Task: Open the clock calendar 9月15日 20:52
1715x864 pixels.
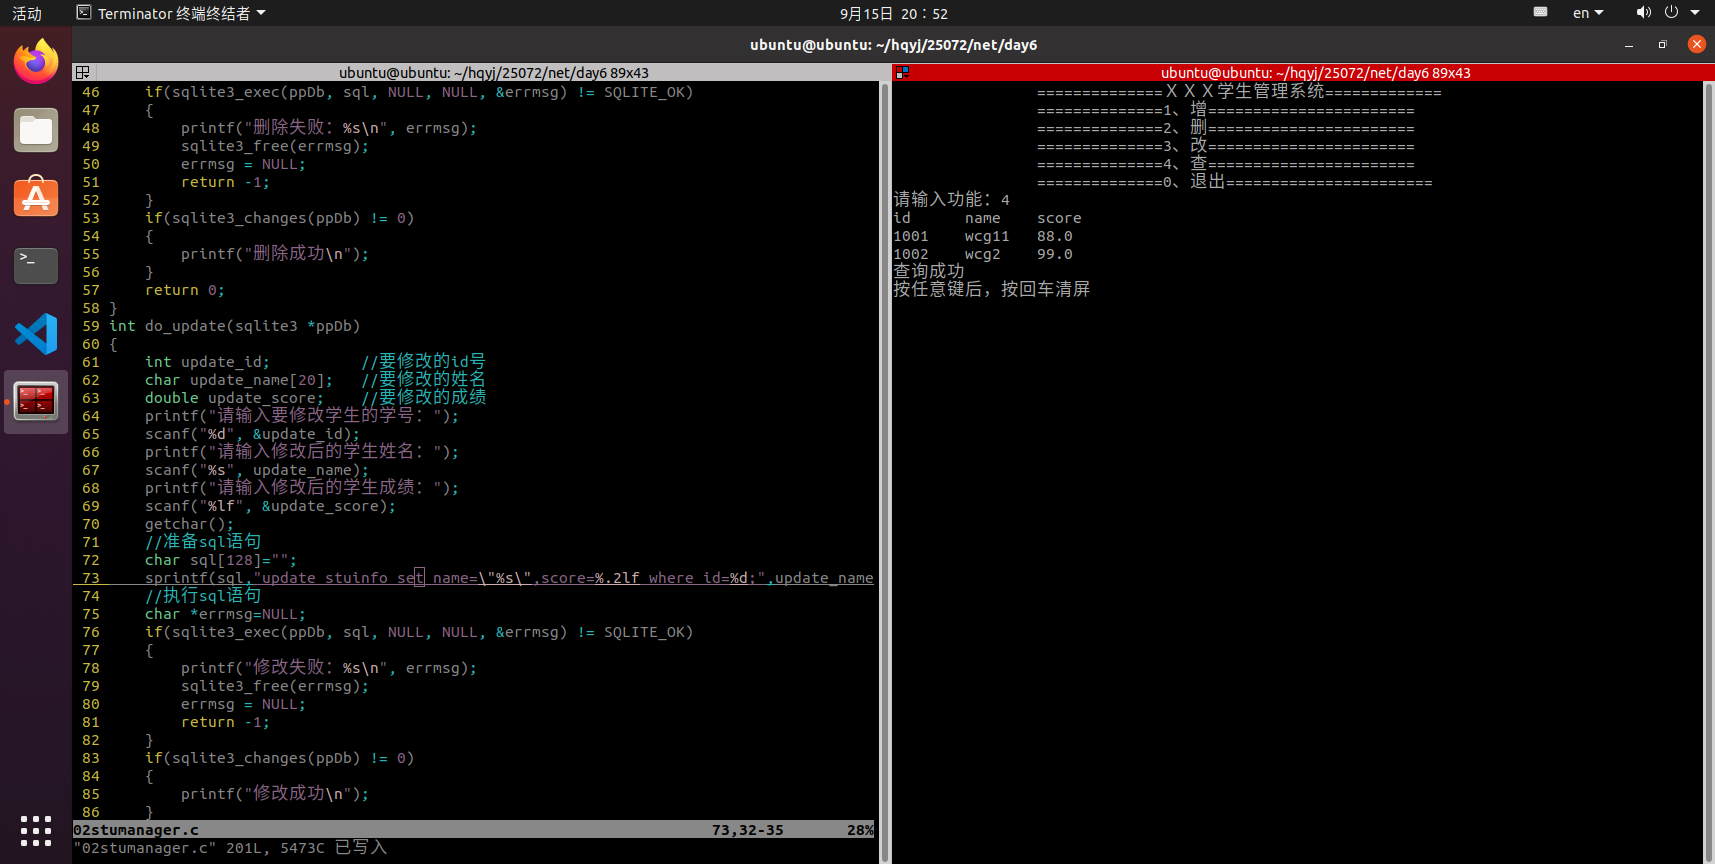Action: [x=893, y=13]
